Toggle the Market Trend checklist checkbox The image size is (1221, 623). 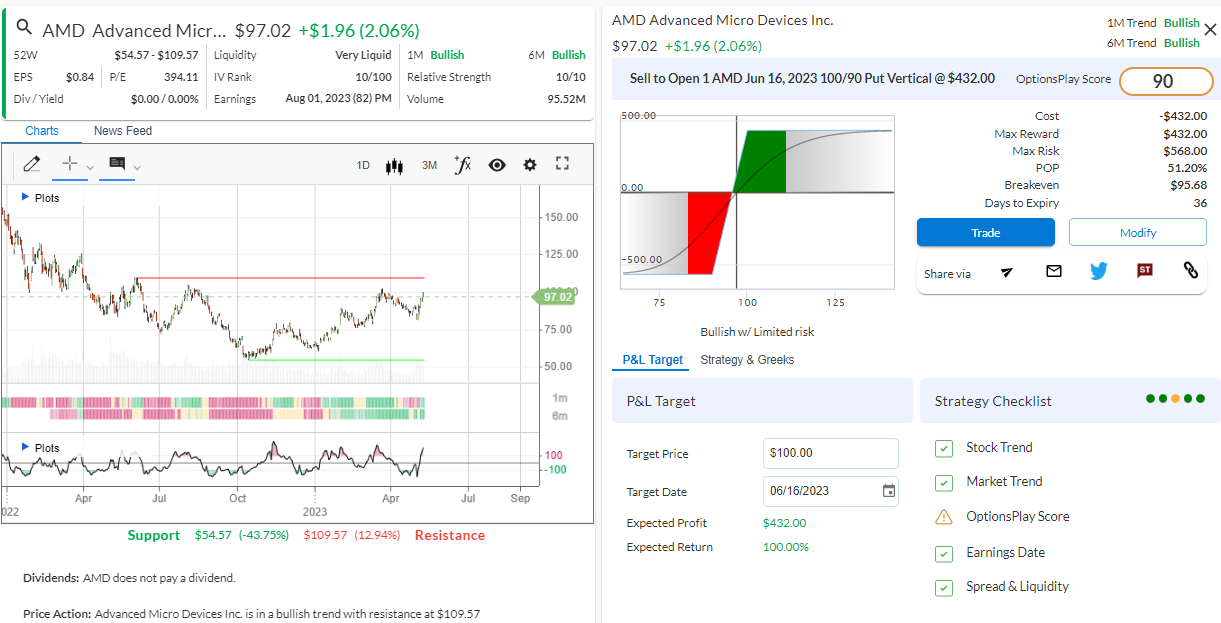(944, 483)
